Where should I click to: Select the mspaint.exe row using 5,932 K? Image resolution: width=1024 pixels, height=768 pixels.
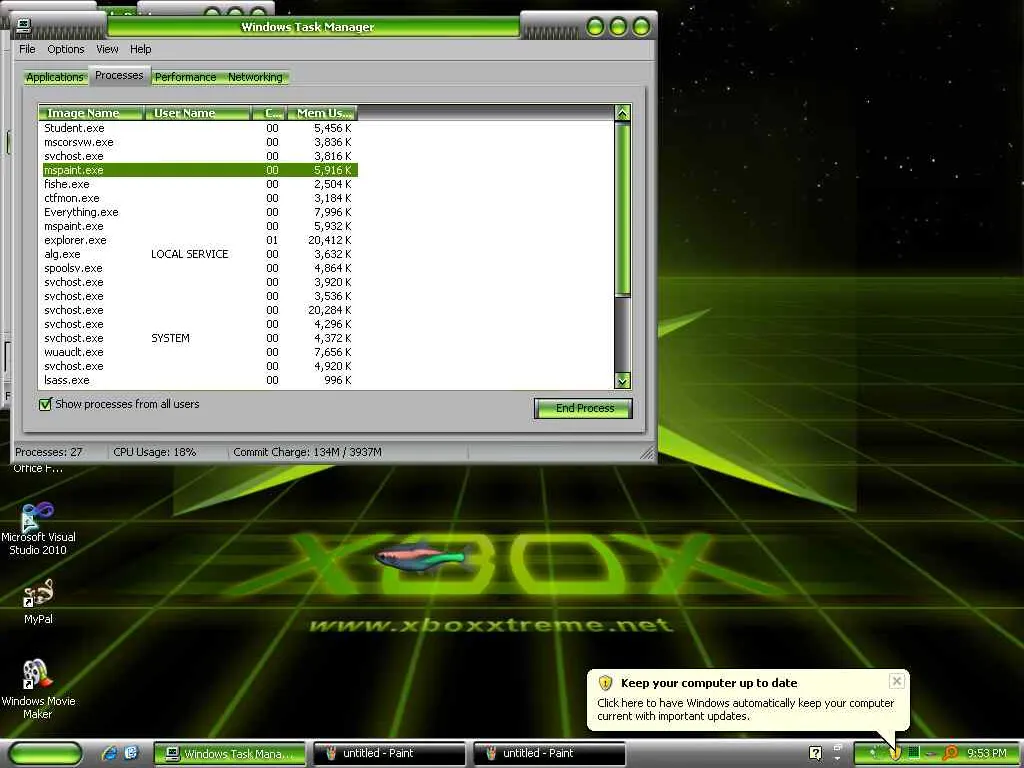point(199,226)
